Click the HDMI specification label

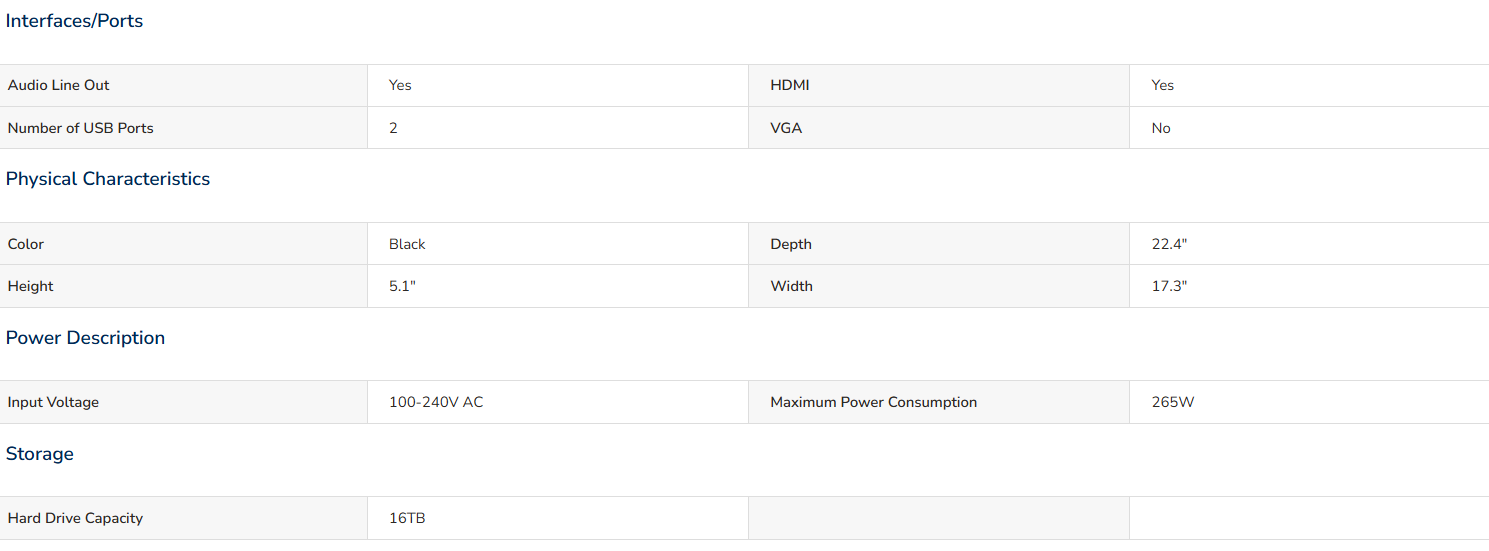(x=790, y=85)
